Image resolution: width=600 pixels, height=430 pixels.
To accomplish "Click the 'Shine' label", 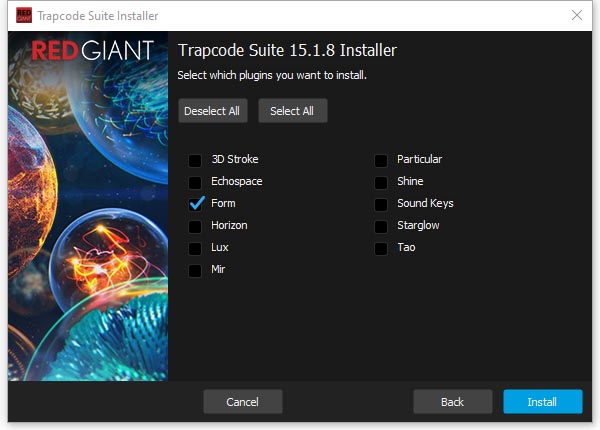I will pyautogui.click(x=410, y=181).
